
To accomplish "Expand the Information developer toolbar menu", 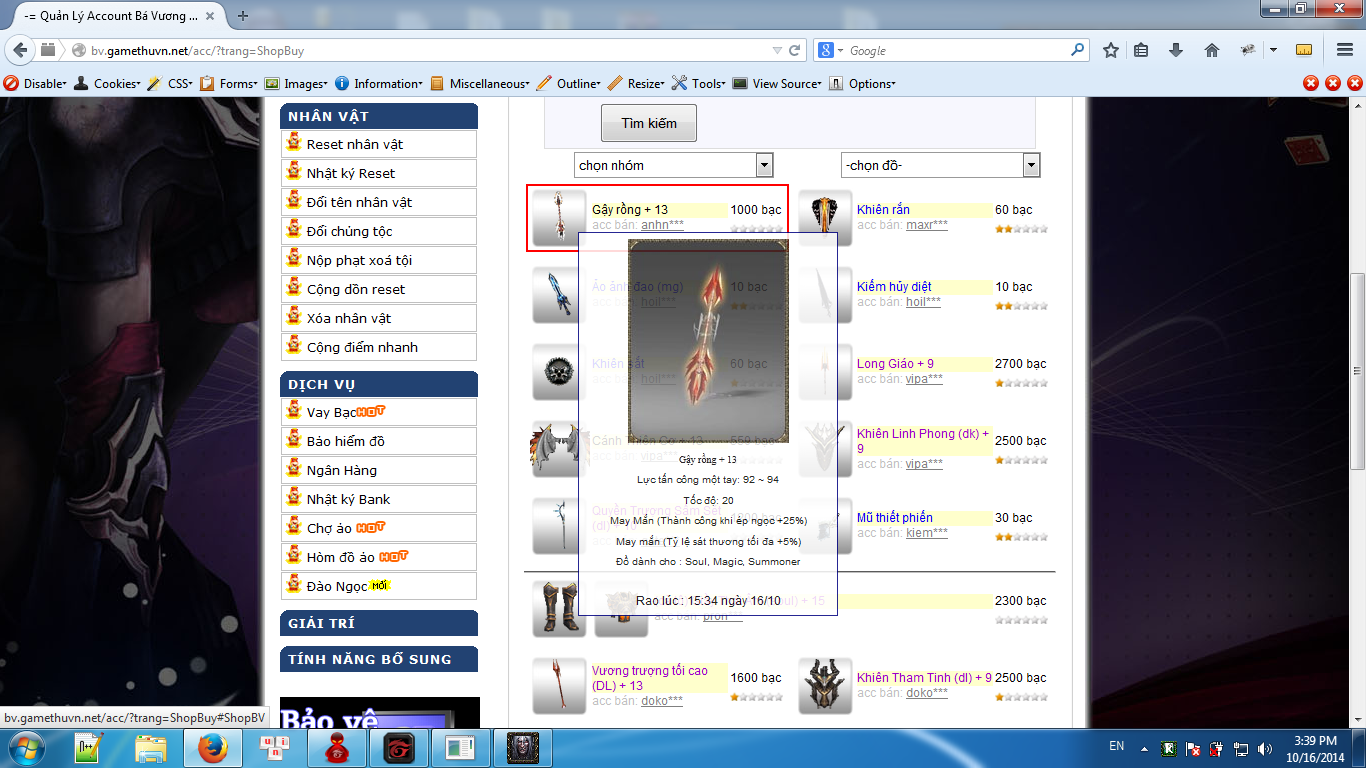I will coord(379,84).
